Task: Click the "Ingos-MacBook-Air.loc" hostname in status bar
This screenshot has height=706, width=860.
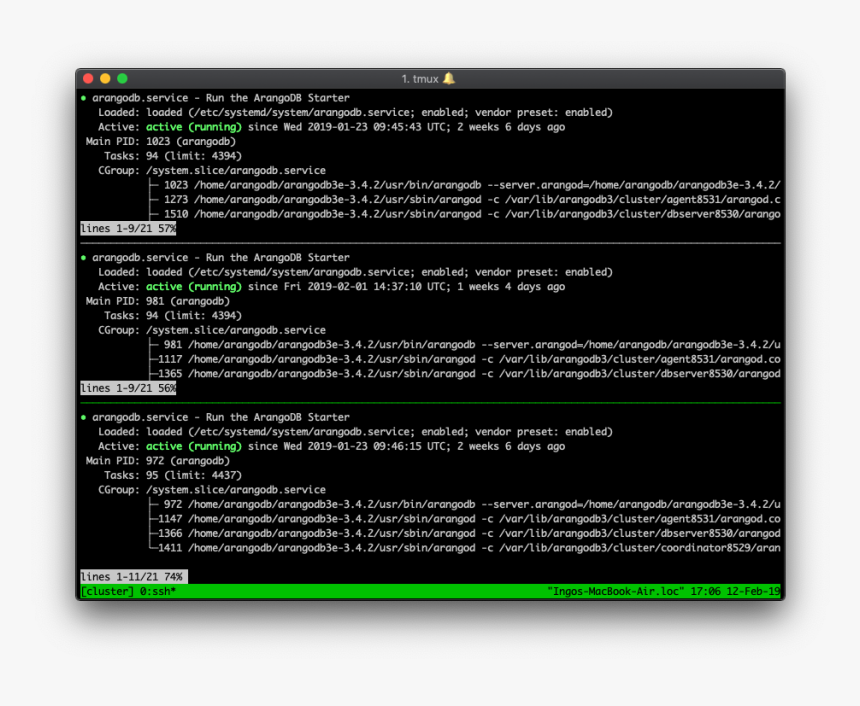Action: tap(615, 591)
